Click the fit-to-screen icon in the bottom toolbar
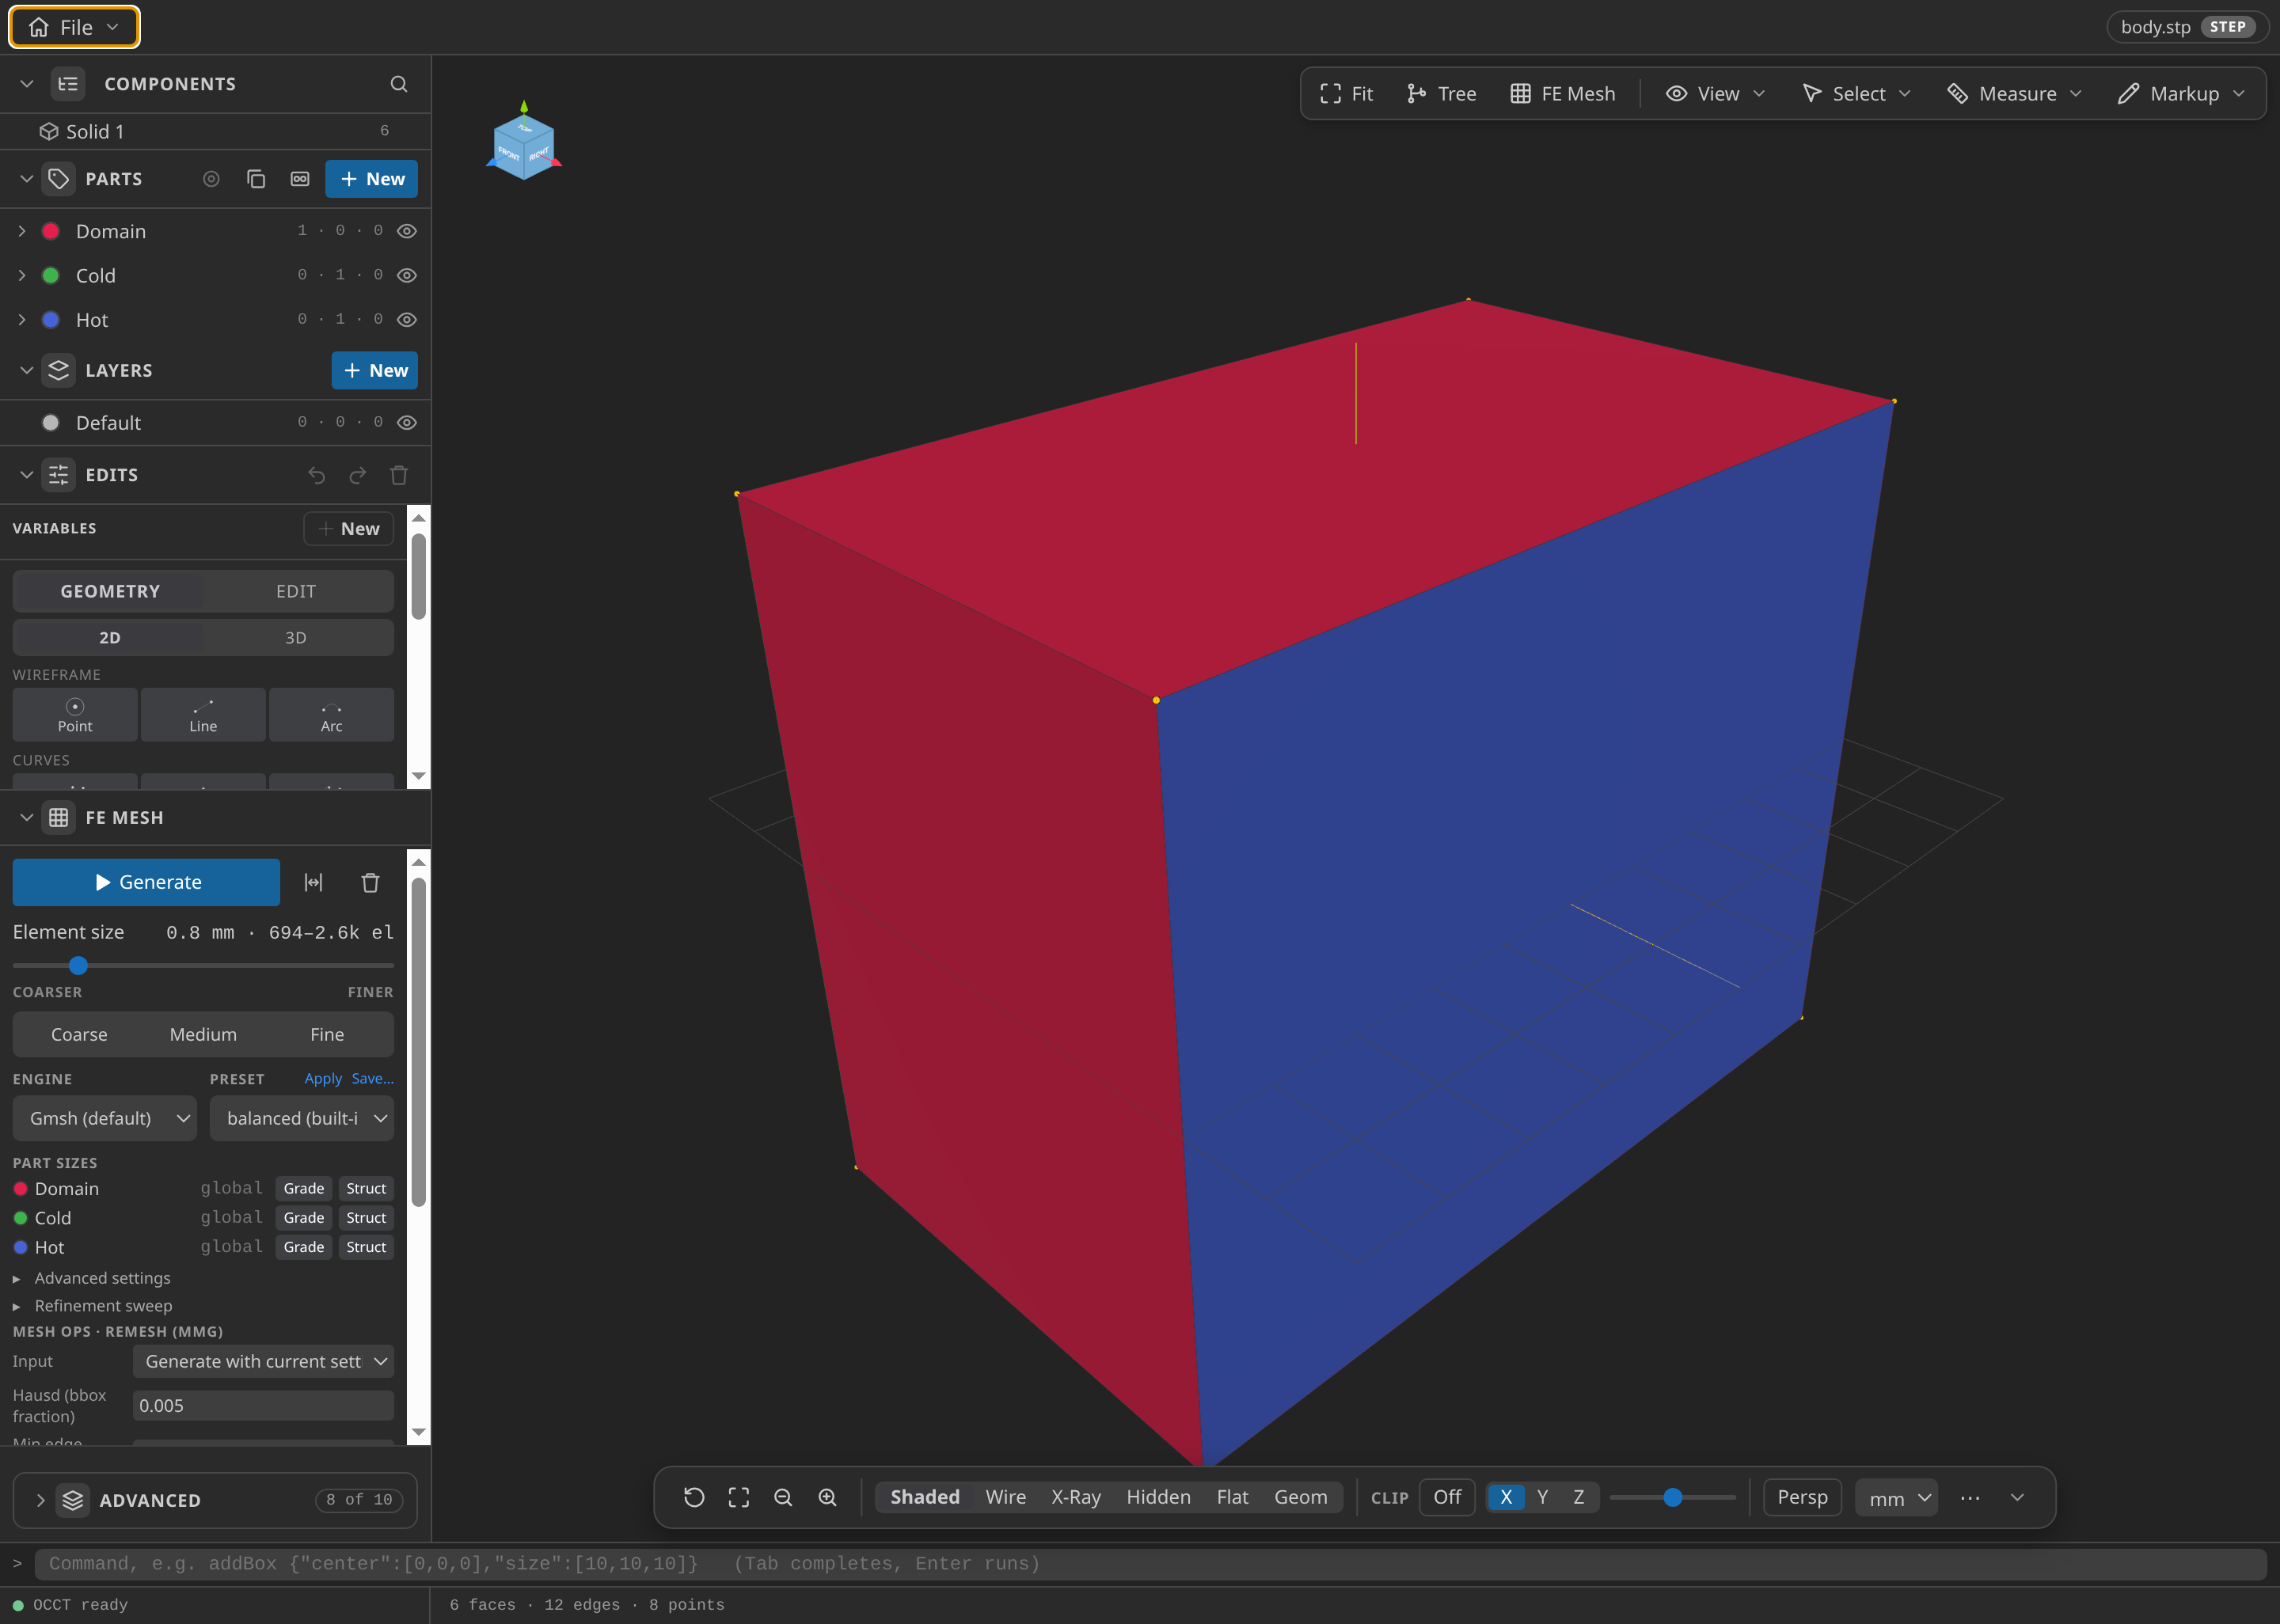Screen dimensions: 2280x1624 739,1497
